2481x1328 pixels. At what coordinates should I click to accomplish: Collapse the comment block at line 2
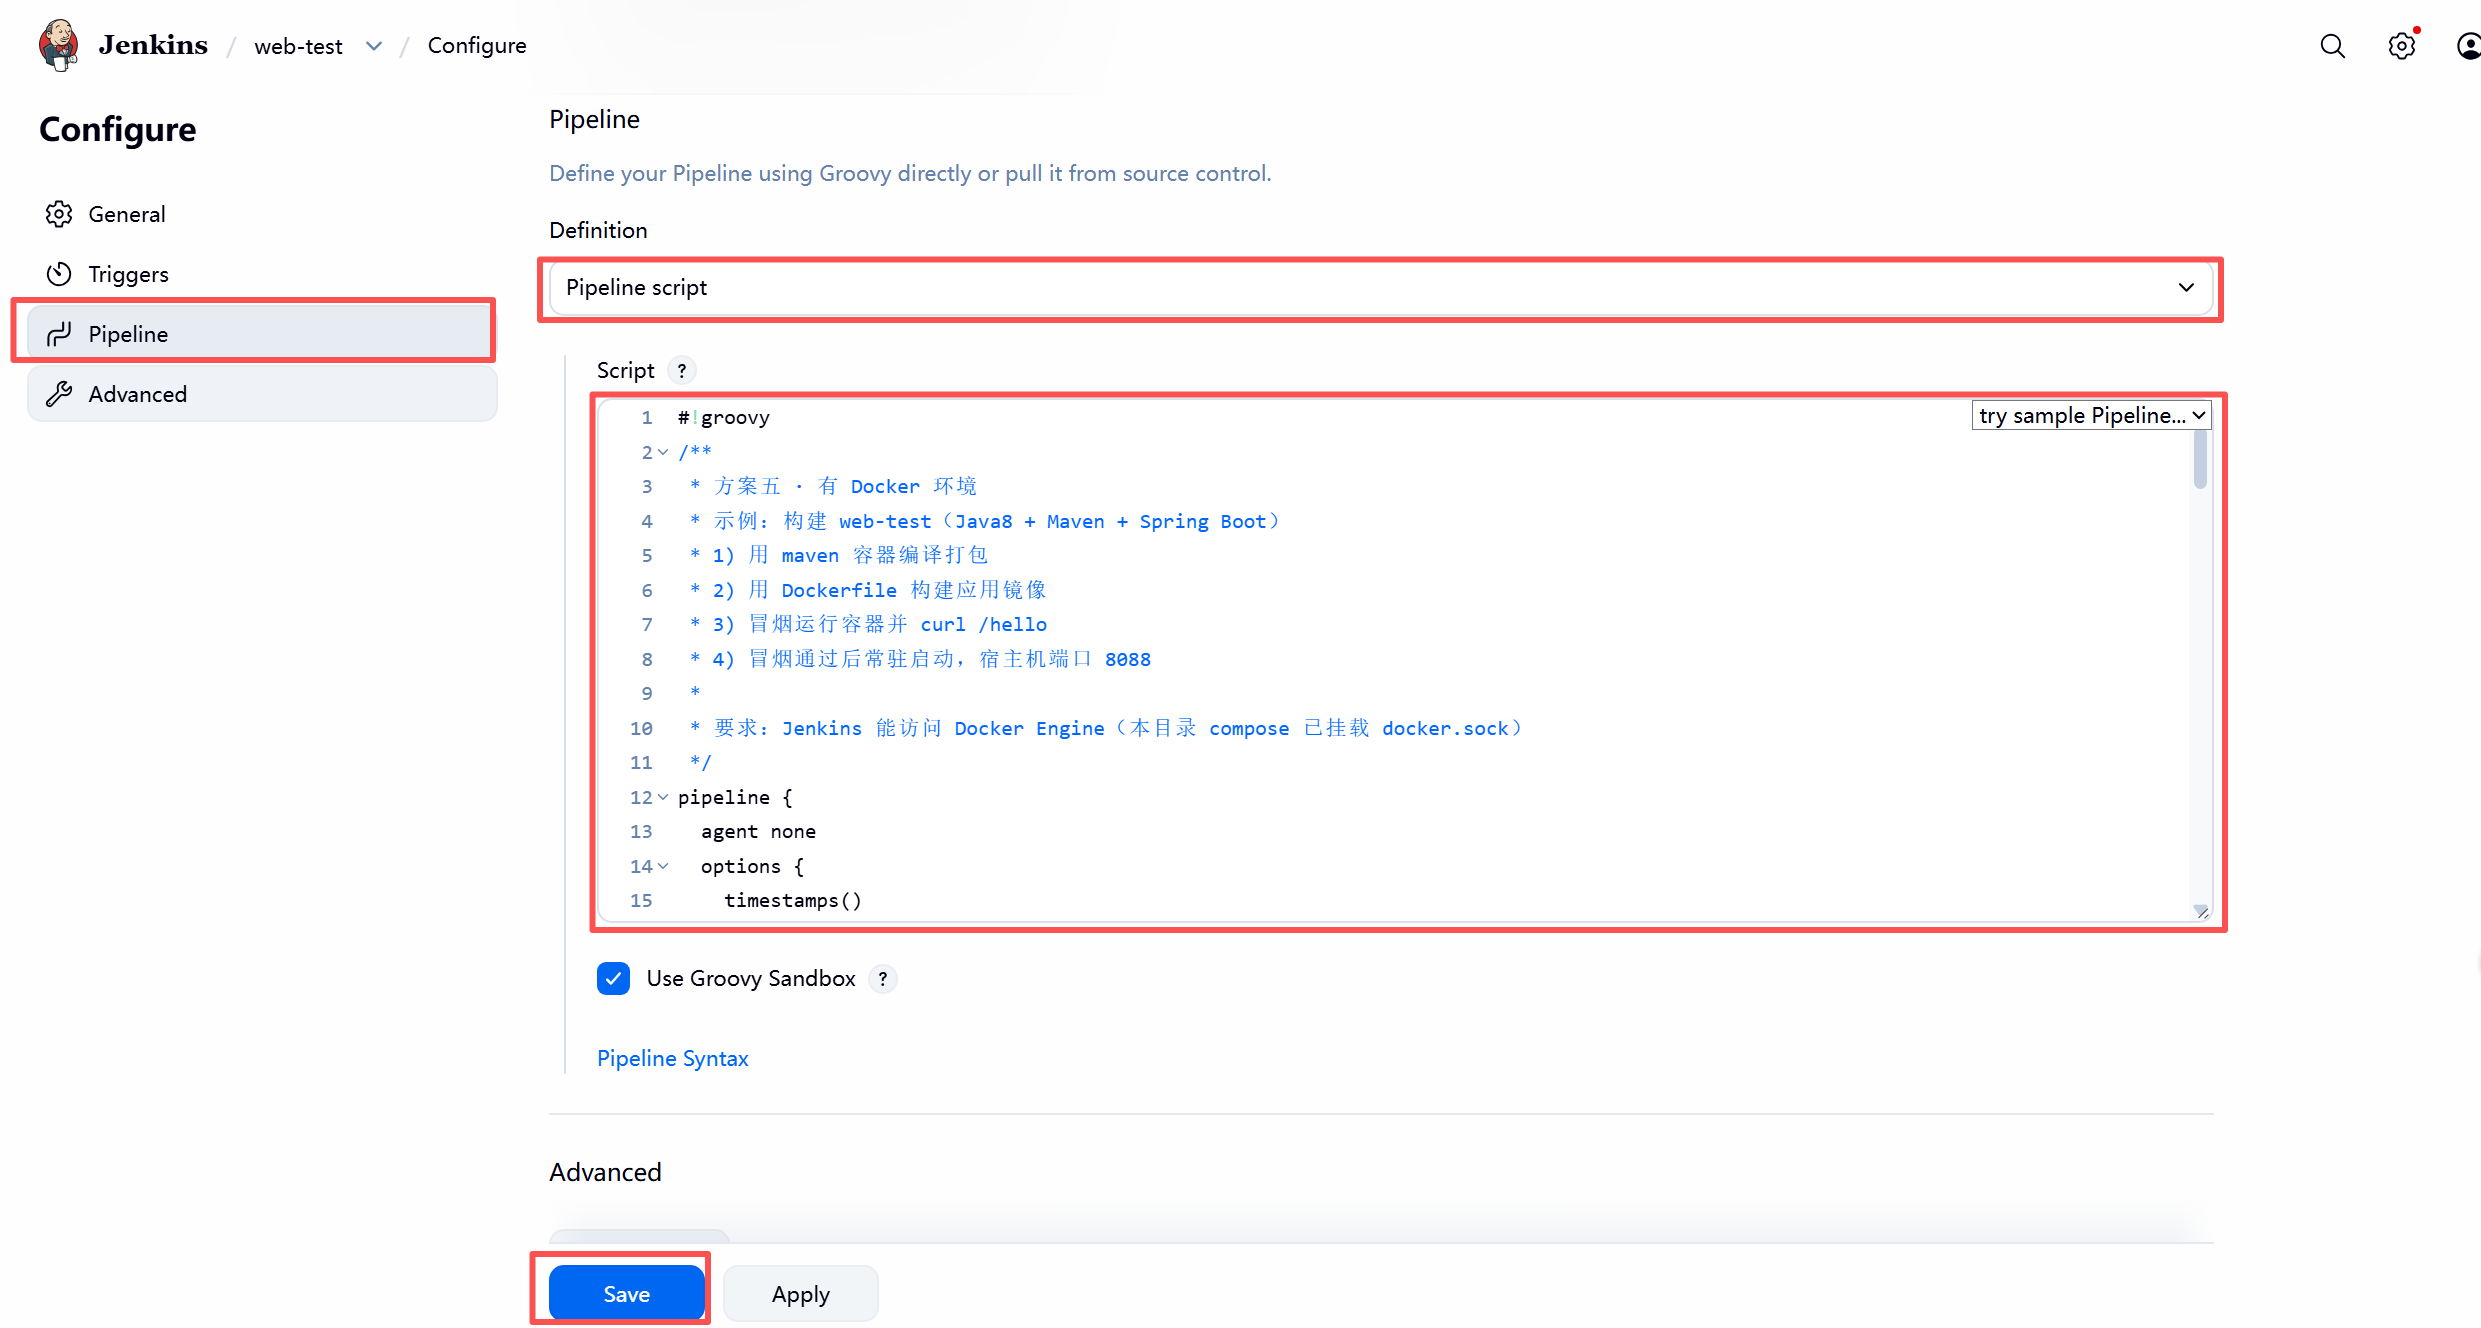[x=662, y=452]
